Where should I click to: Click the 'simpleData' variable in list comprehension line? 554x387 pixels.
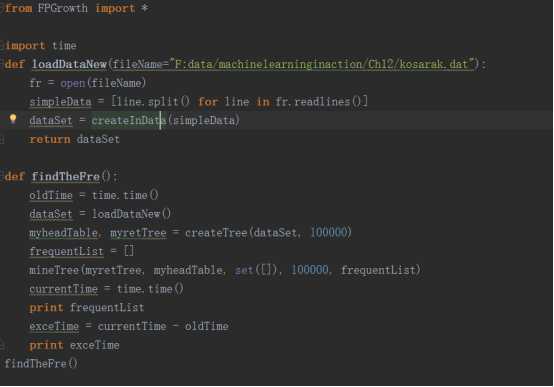tap(60, 102)
